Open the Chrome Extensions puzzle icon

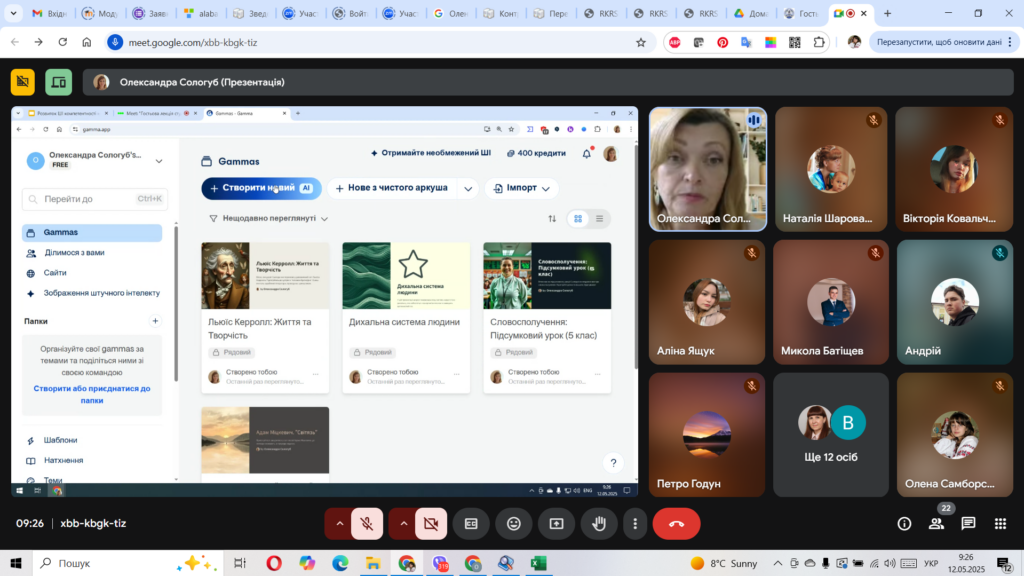pyautogui.click(x=819, y=42)
